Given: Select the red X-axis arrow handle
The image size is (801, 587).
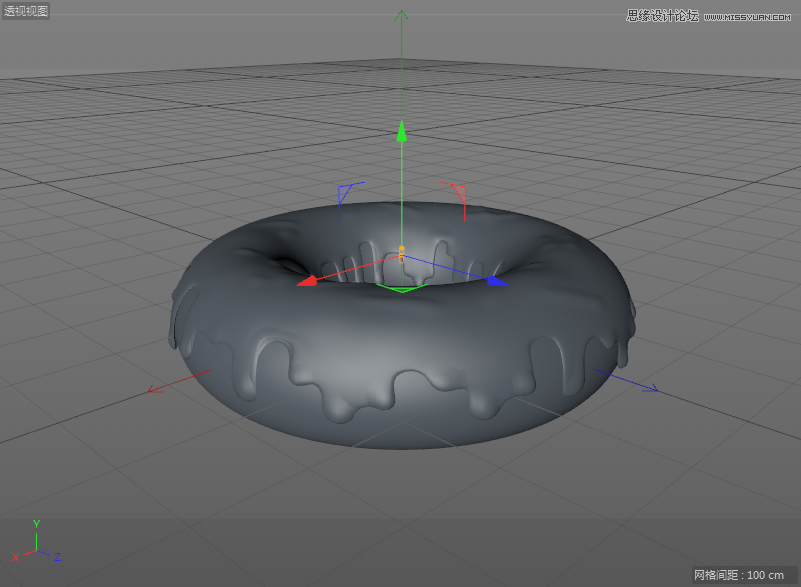Looking at the screenshot, I should (308, 282).
